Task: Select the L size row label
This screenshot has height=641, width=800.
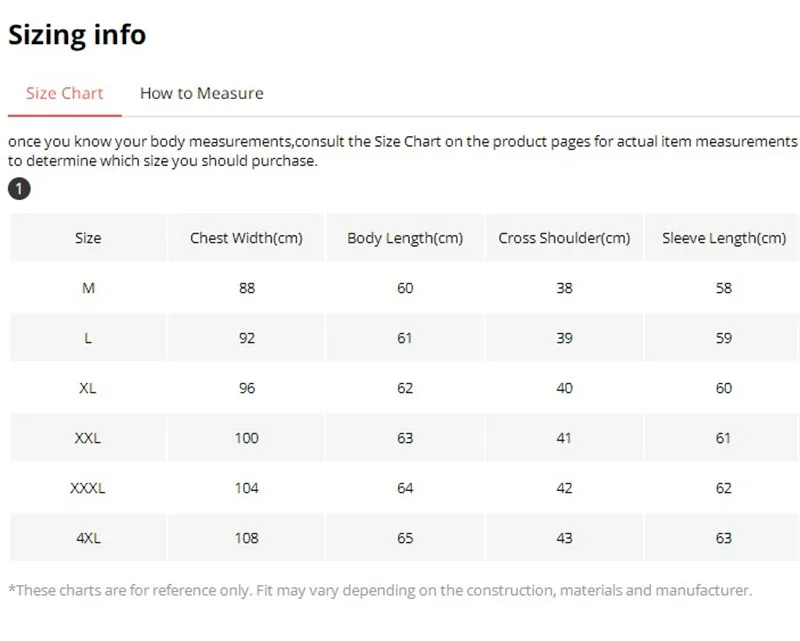Action: click(88, 338)
